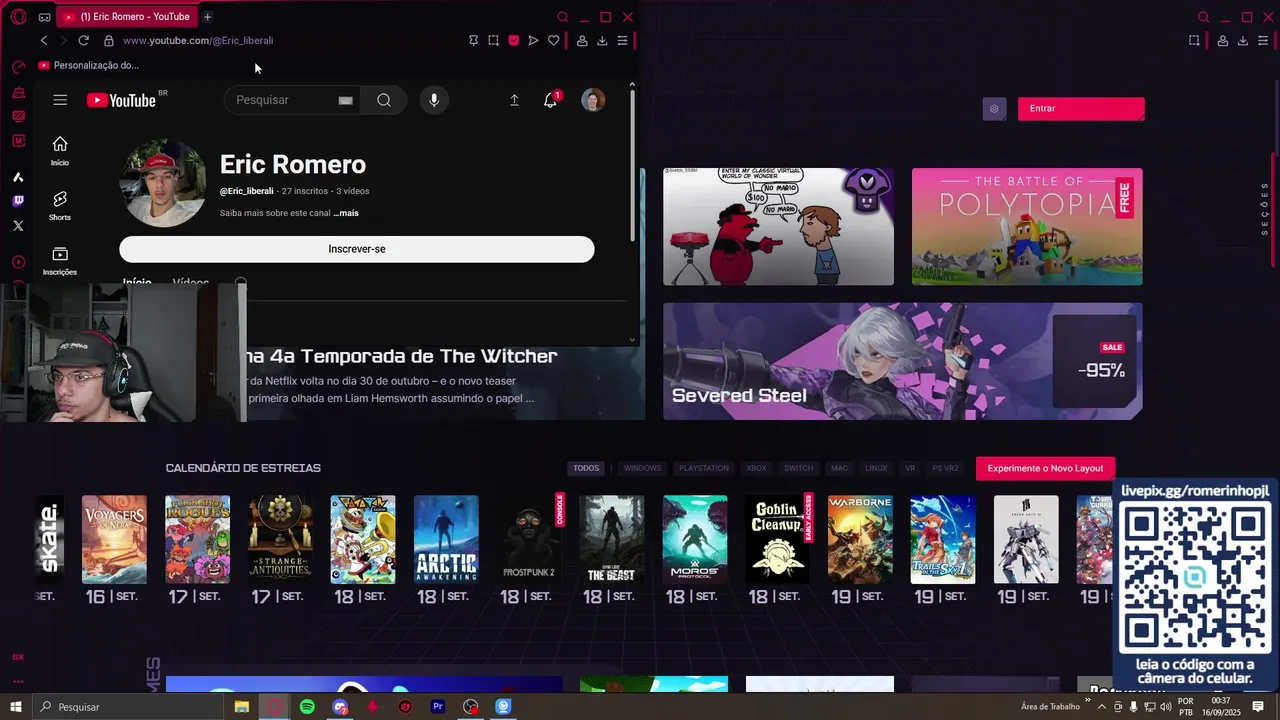Select XBOX platform filter
This screenshot has height=720, width=1280.
pos(756,468)
